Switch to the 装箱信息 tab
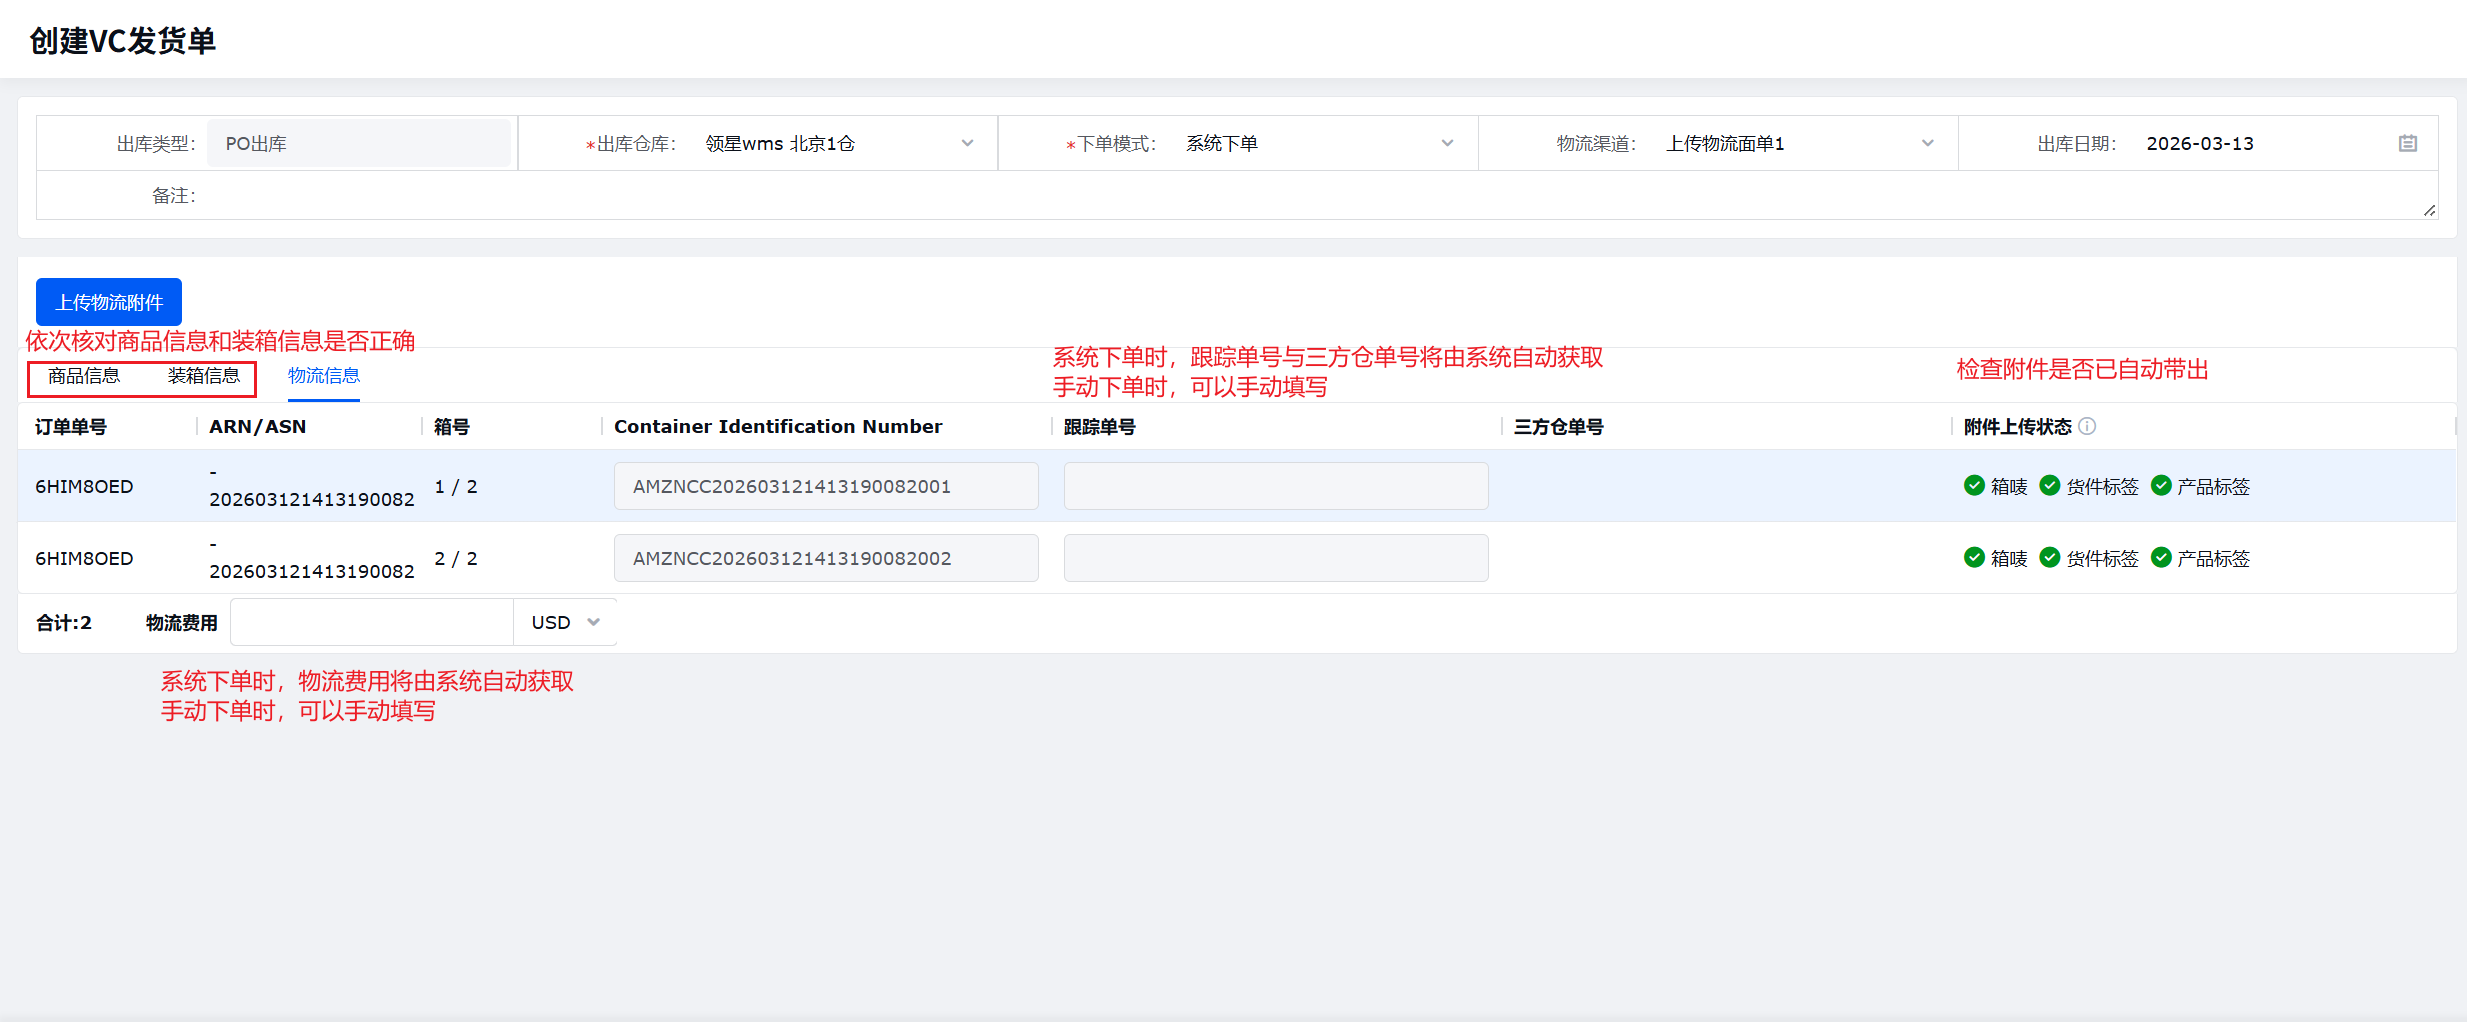 tap(204, 376)
